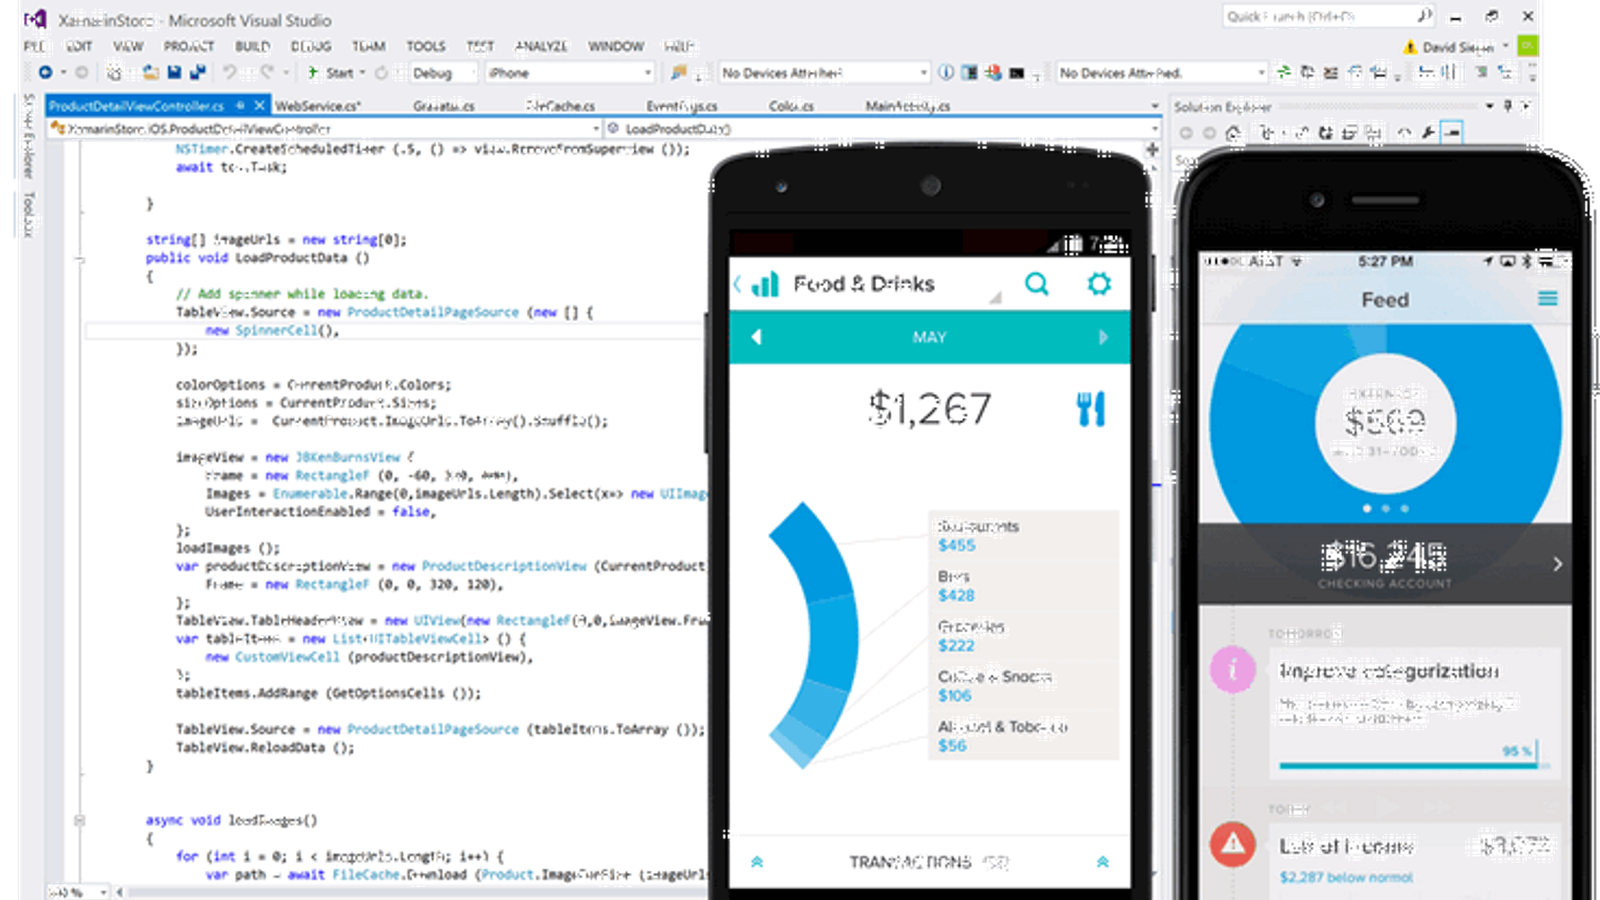Viewport: 1600px width, 900px height.
Task: Tap the $56 Alcohol & Tobacco row
Action: point(1023,735)
